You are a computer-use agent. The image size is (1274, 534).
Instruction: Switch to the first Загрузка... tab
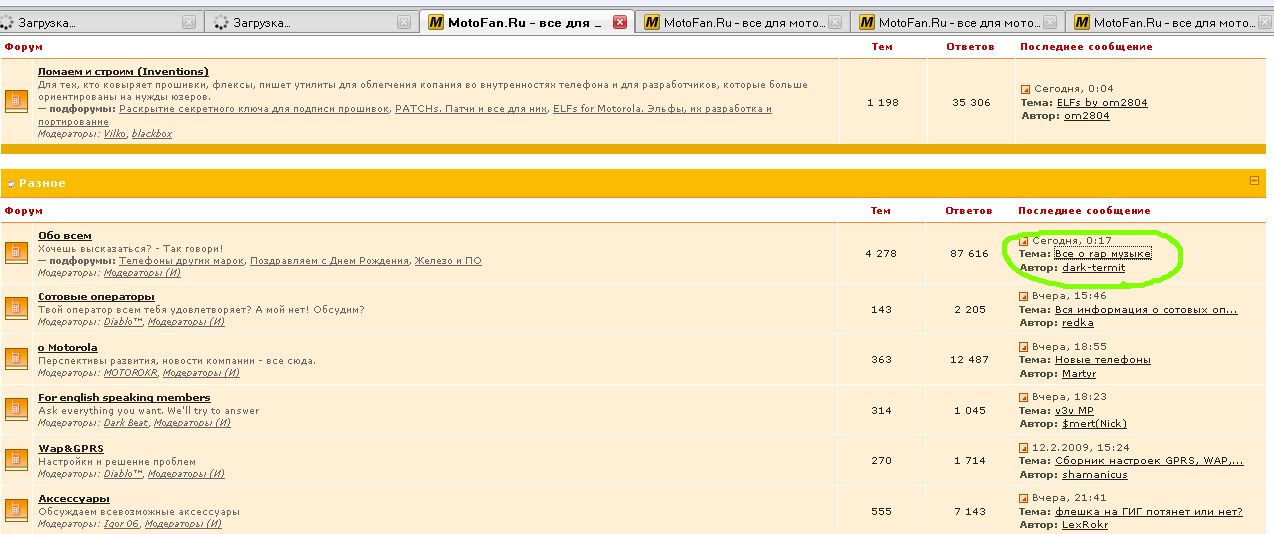point(100,22)
